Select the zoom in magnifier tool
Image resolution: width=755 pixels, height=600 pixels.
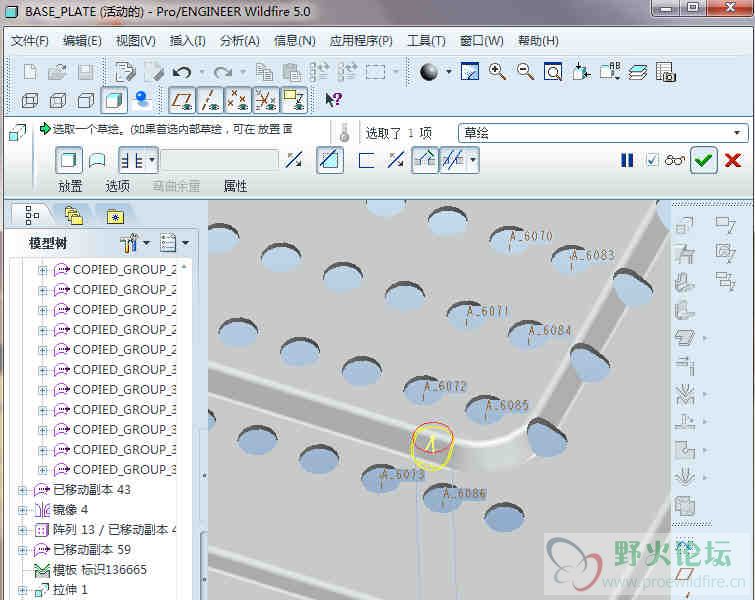pos(497,72)
